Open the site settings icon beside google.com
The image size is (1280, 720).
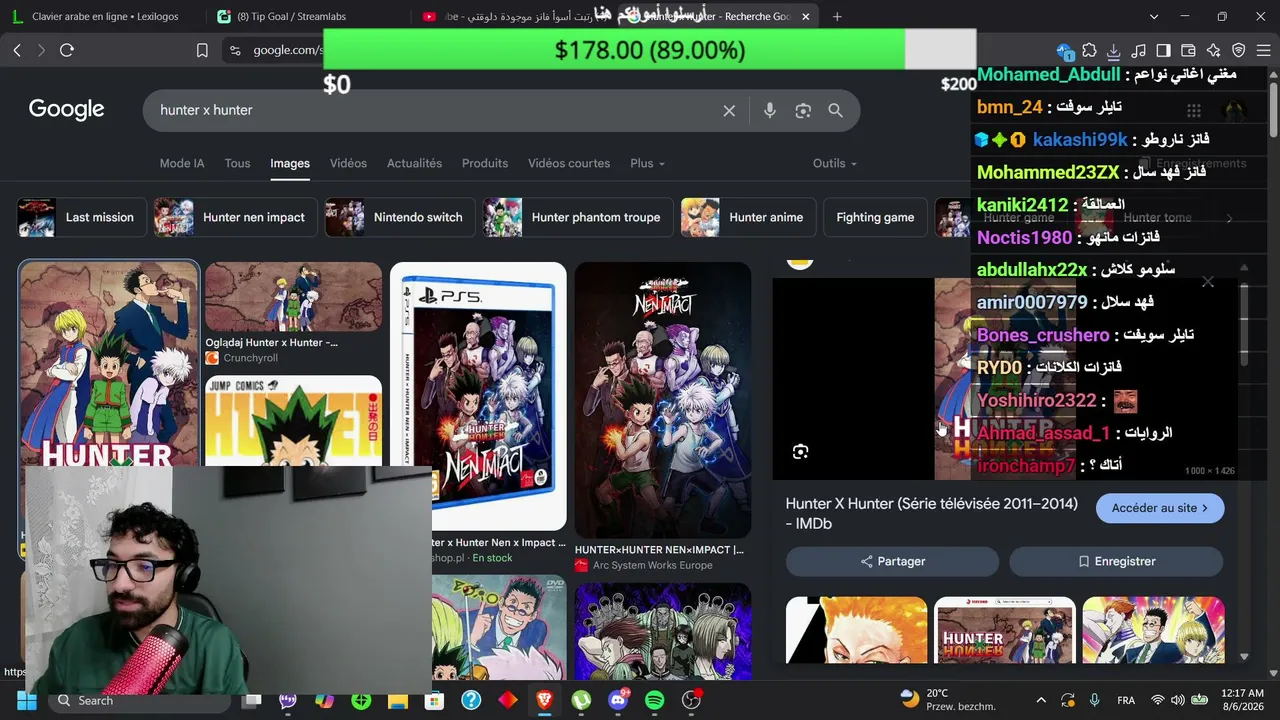click(235, 50)
